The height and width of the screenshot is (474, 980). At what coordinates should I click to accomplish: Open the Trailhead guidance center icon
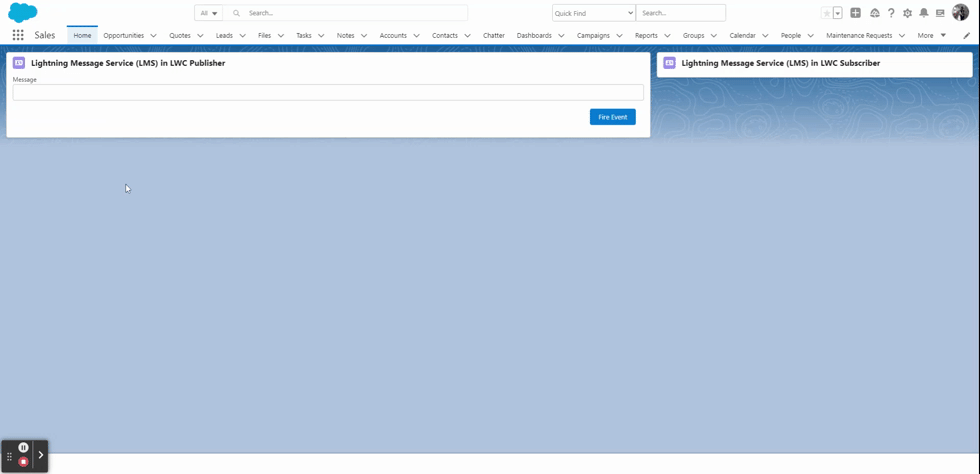[874, 13]
